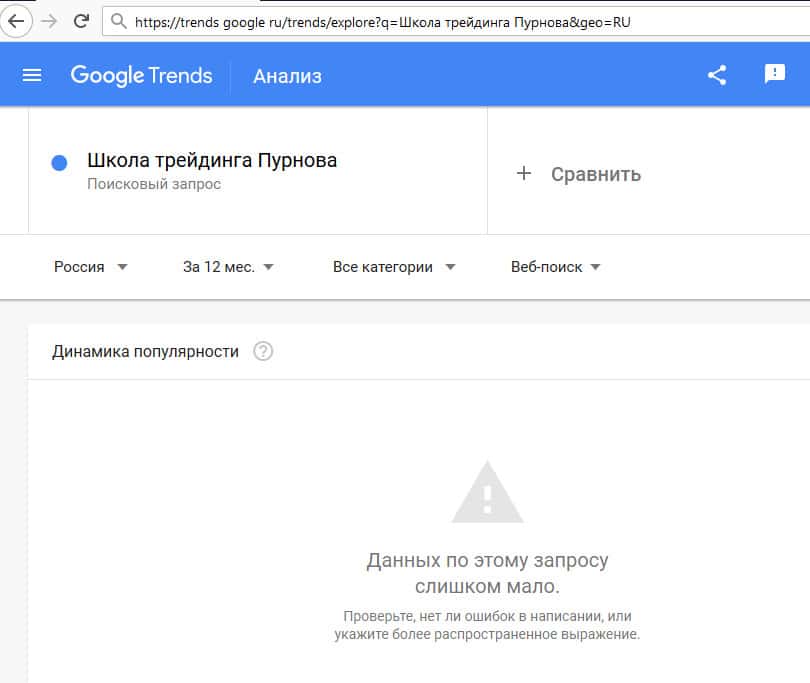This screenshot has width=810, height=683.
Task: Click the share icon in the header
Action: point(717,75)
